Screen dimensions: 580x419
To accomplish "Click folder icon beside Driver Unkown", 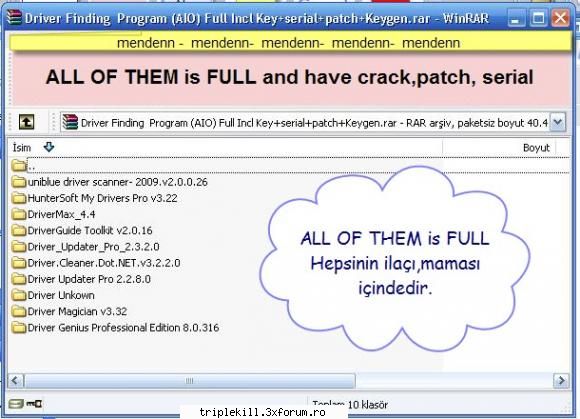I will click(18, 295).
